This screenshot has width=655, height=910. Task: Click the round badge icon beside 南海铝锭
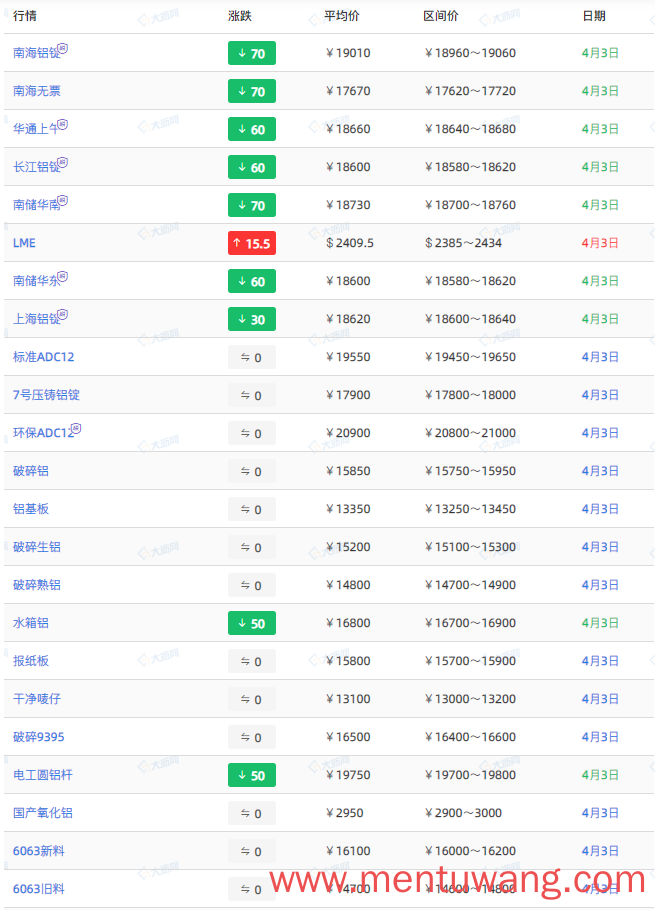[x=63, y=48]
